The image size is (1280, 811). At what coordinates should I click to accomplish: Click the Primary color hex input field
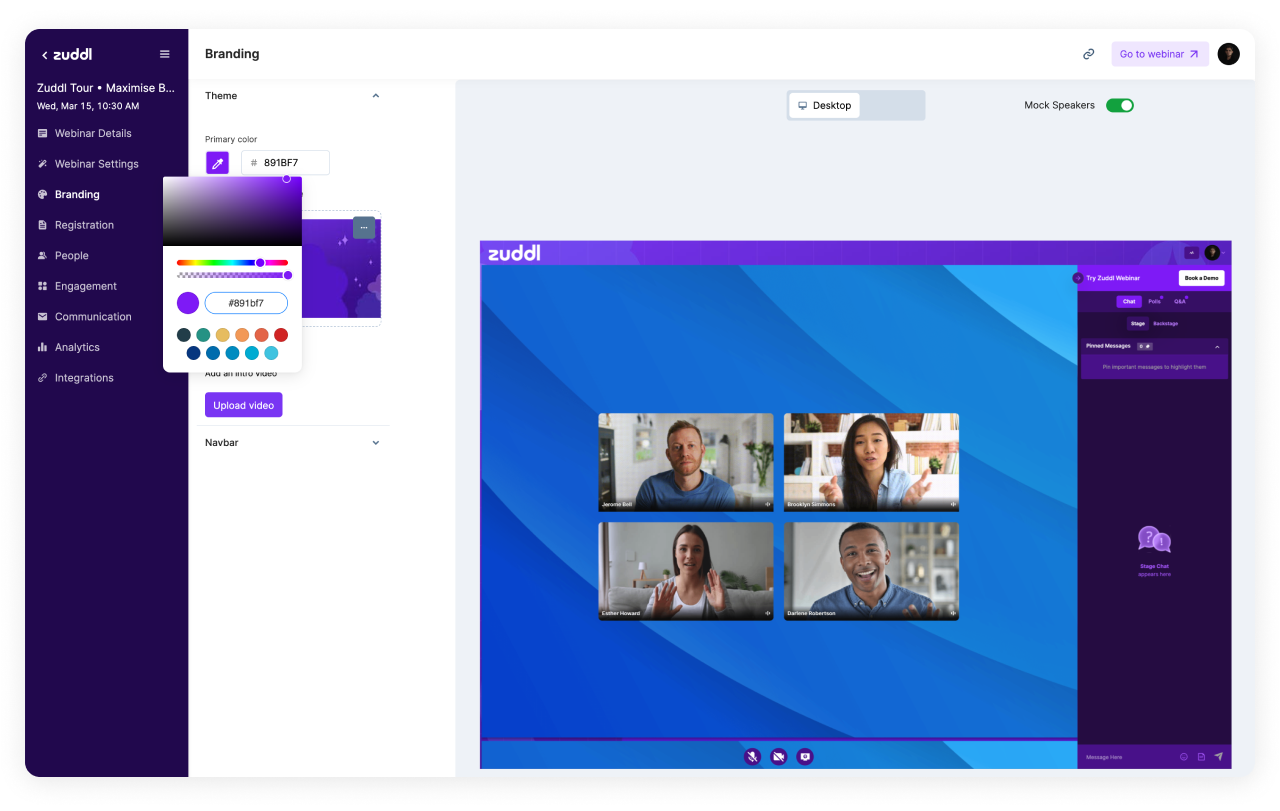pos(285,163)
